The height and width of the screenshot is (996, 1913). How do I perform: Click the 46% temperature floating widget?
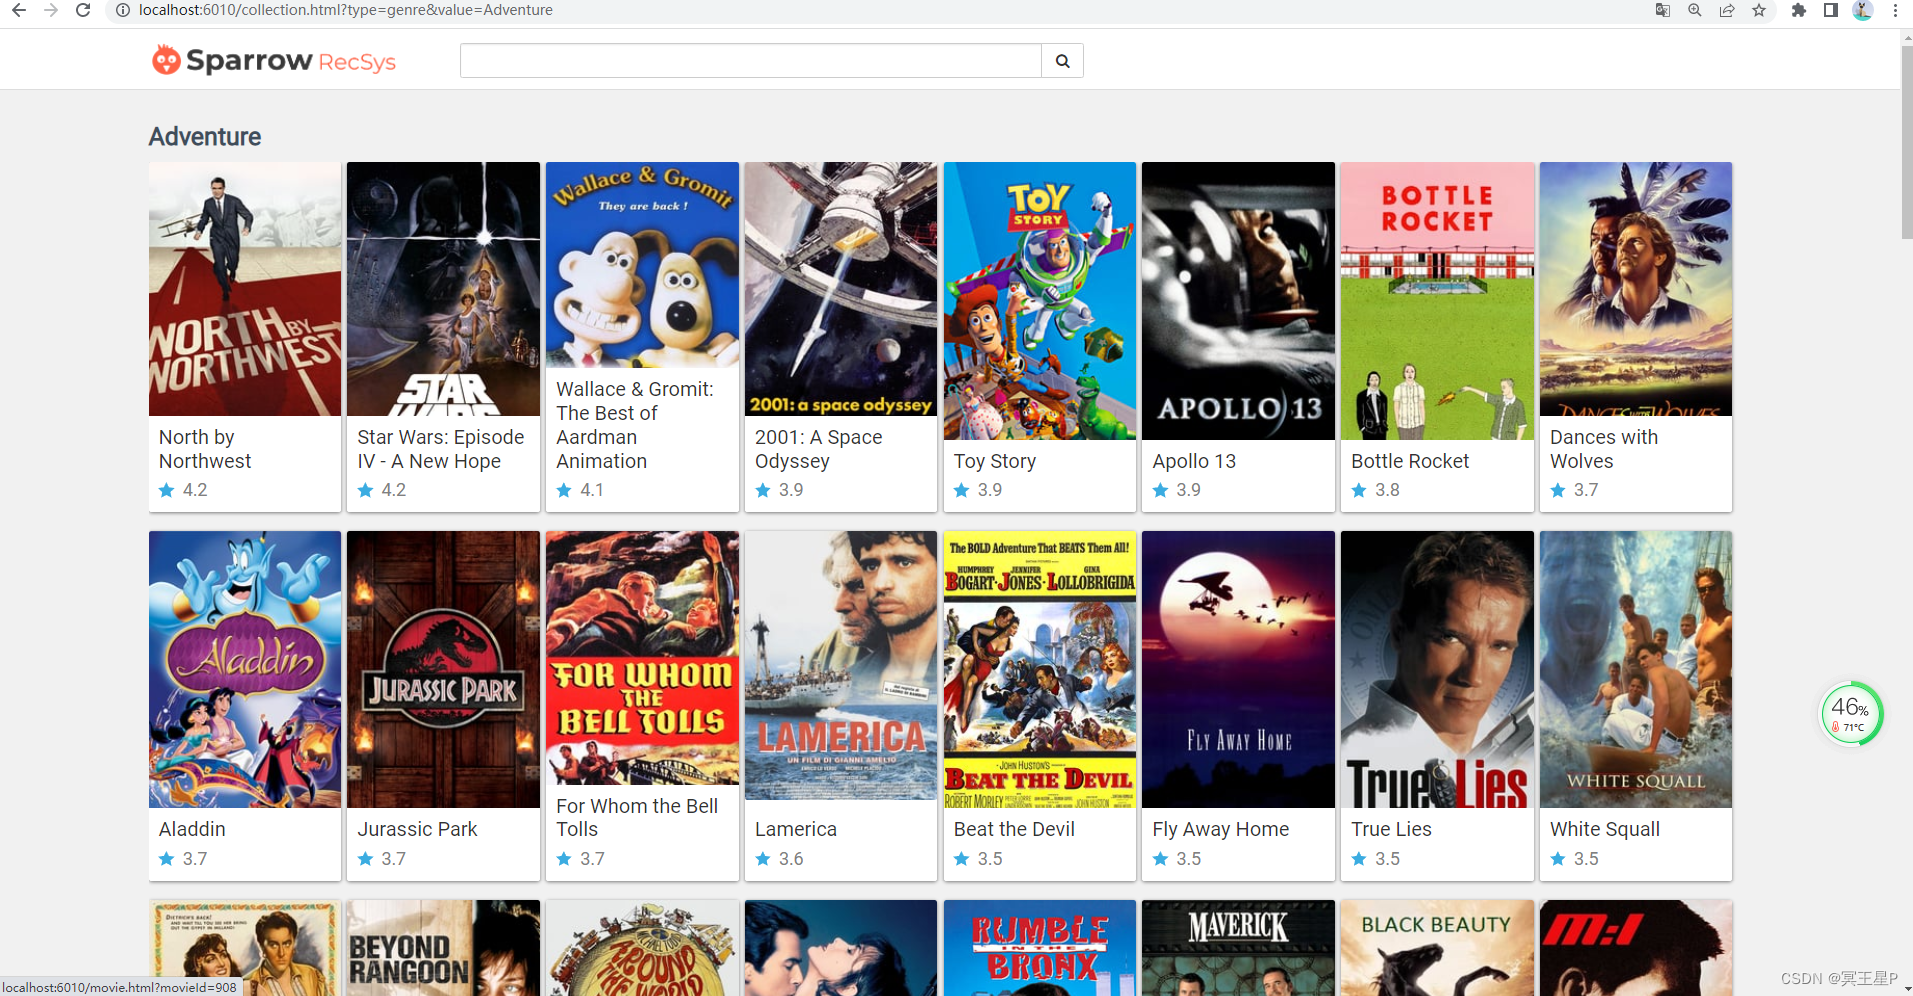pos(1851,714)
